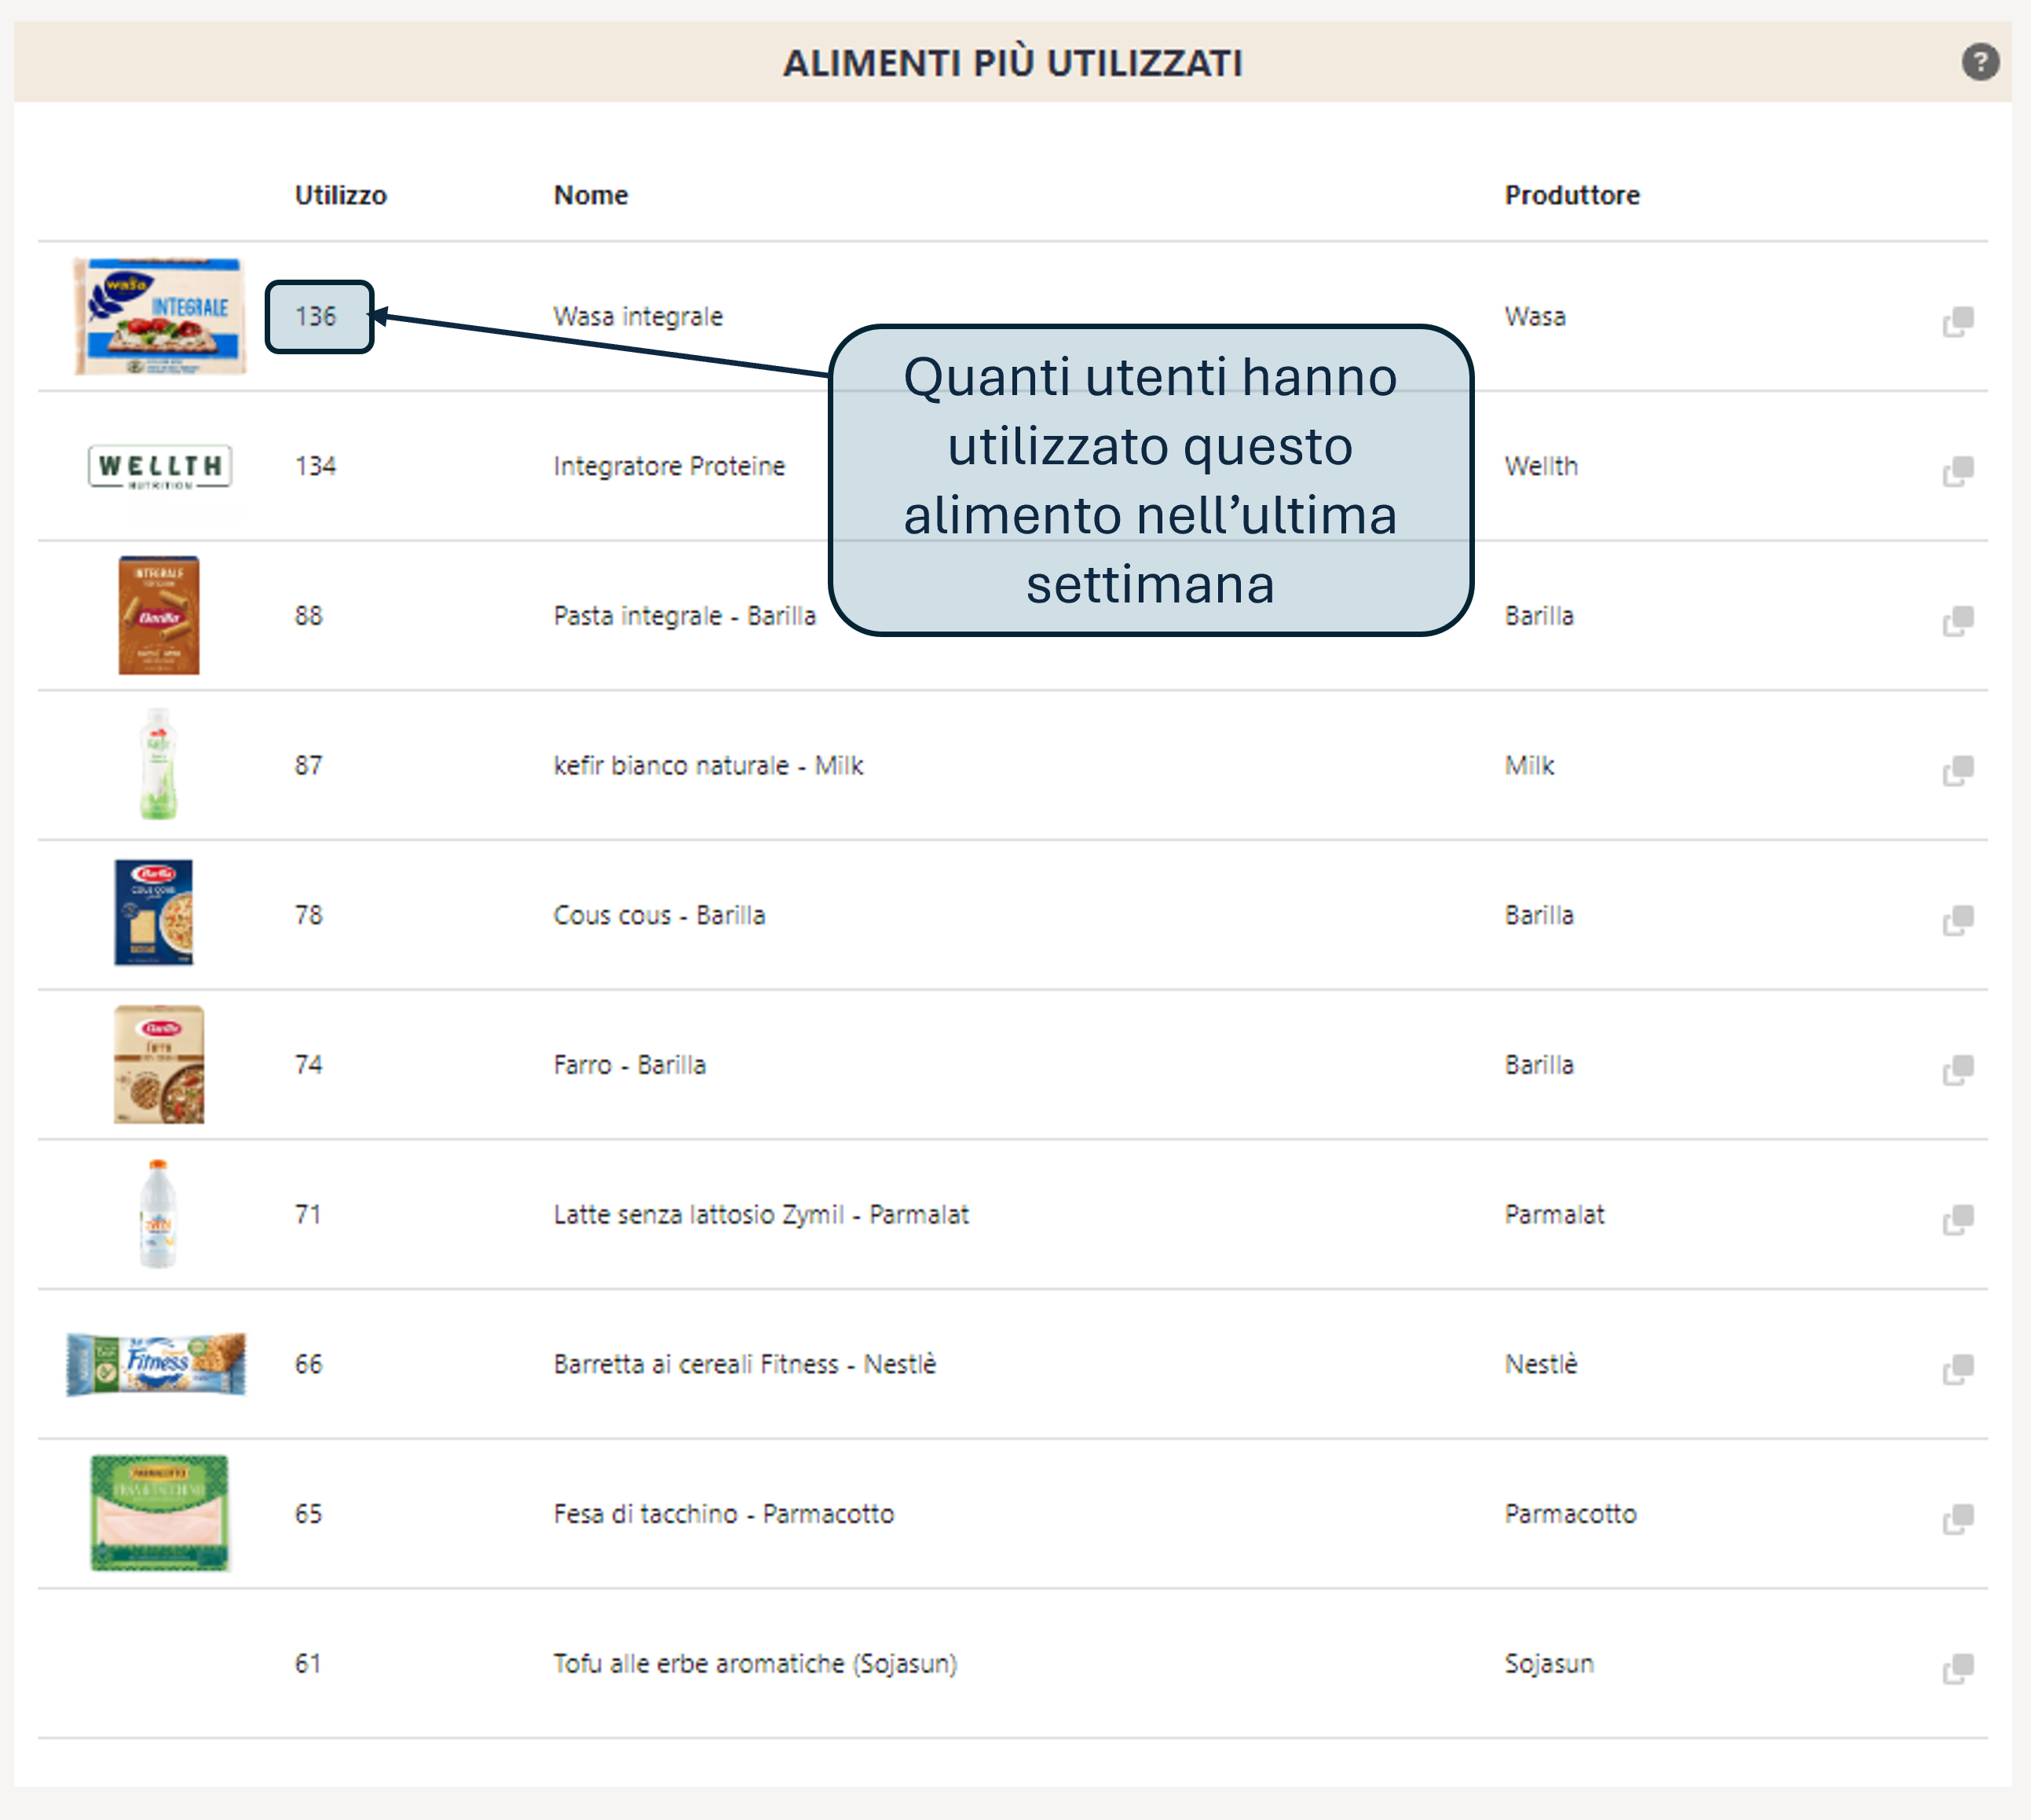Open the Parmacotto turkey package thumbnail
The height and width of the screenshot is (1820, 2031).
pos(160,1513)
